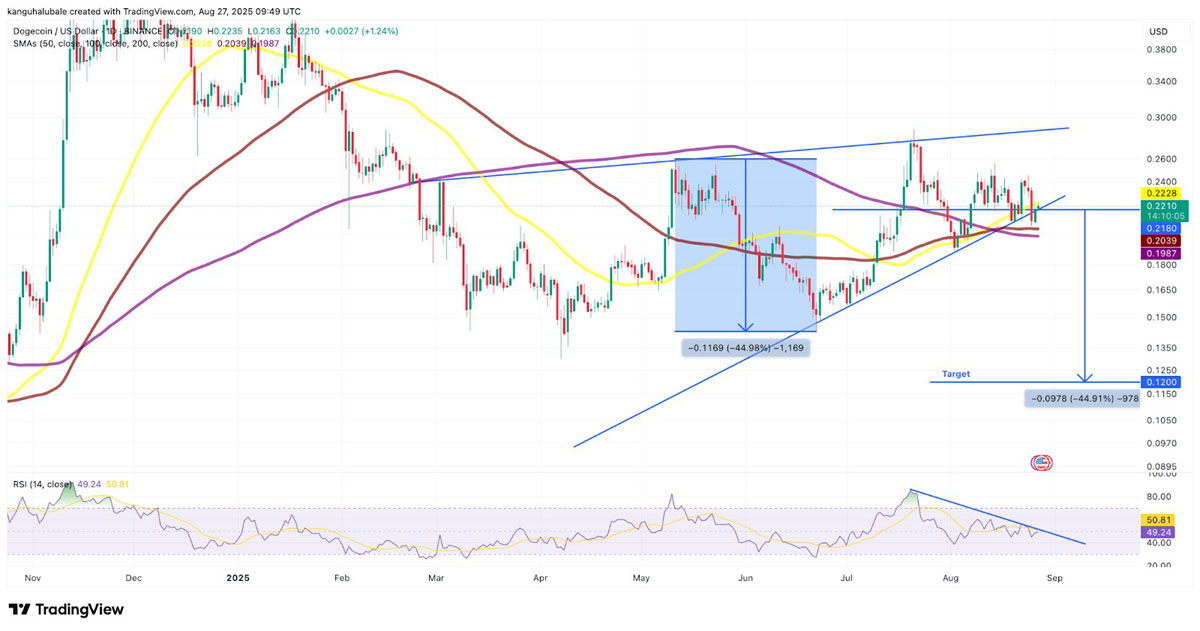
Task: Click the Nov label on time axis
Action: (x=32, y=578)
